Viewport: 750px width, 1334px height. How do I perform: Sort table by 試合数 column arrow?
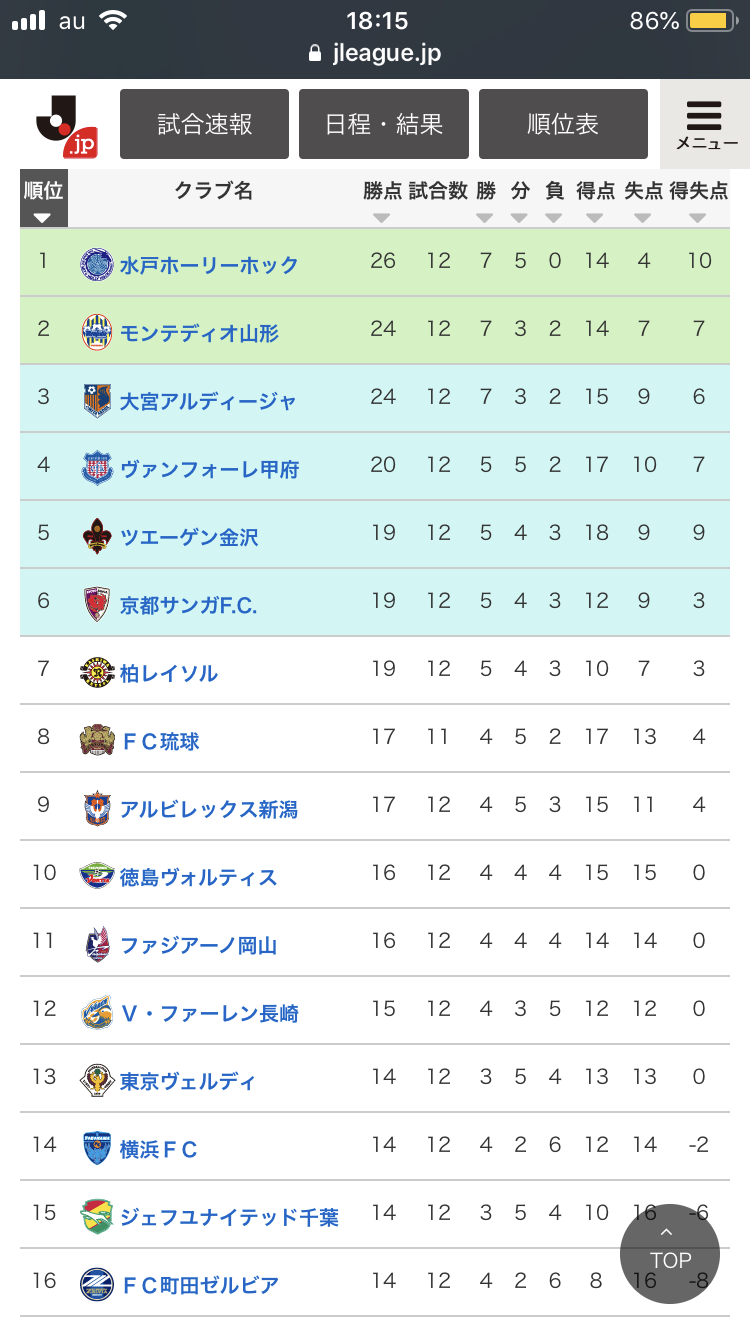click(437, 218)
